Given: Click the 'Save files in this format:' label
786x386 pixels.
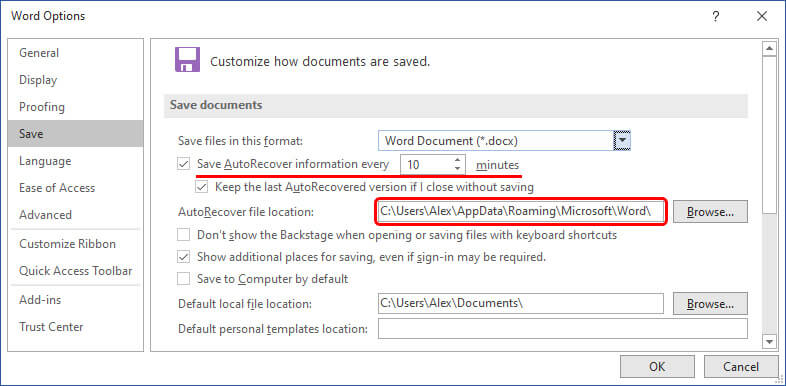Looking at the screenshot, I should 240,141.
